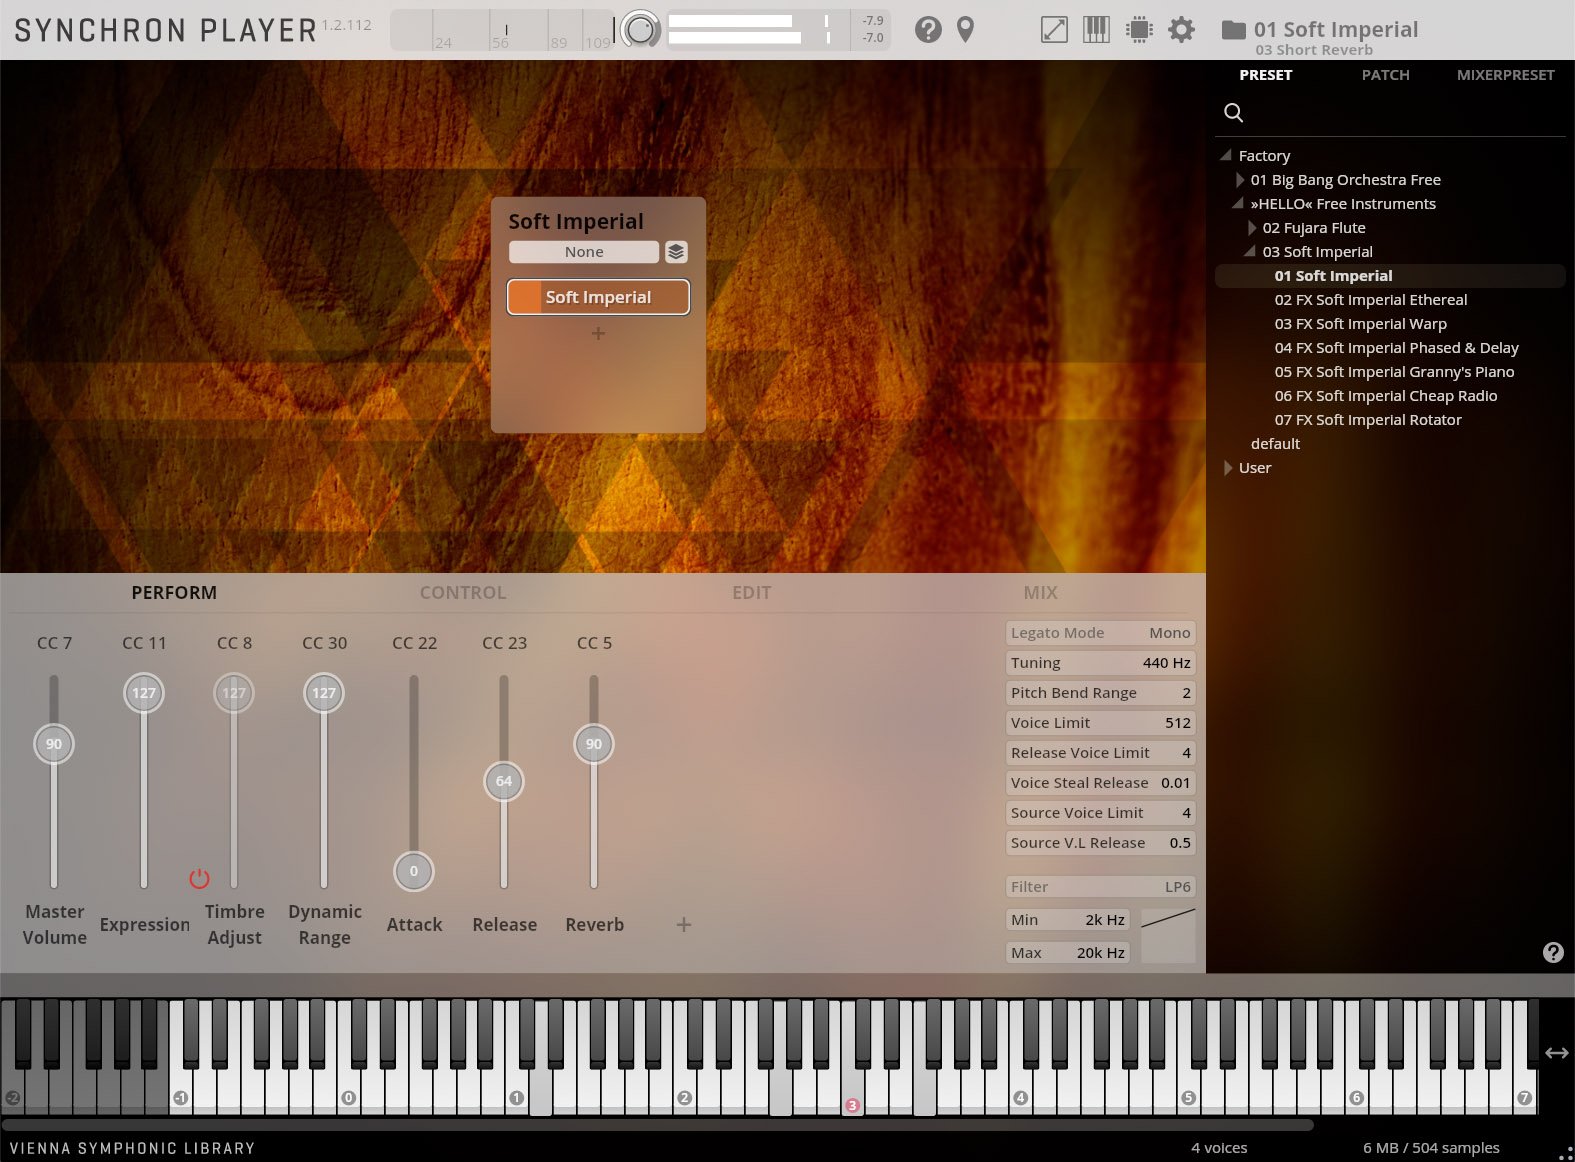The image size is (1575, 1162).
Task: Click the location pin icon
Action: 965,30
